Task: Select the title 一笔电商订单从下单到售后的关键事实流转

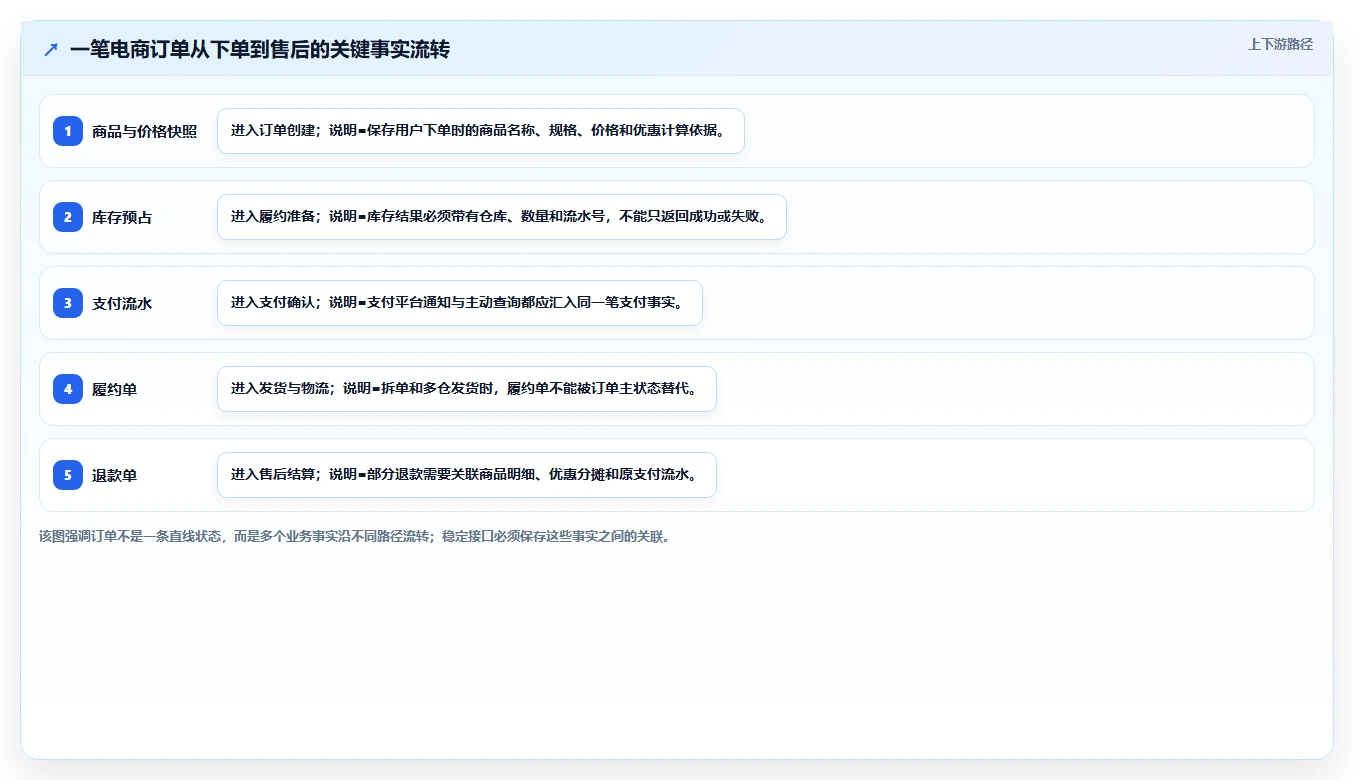Action: tap(260, 49)
